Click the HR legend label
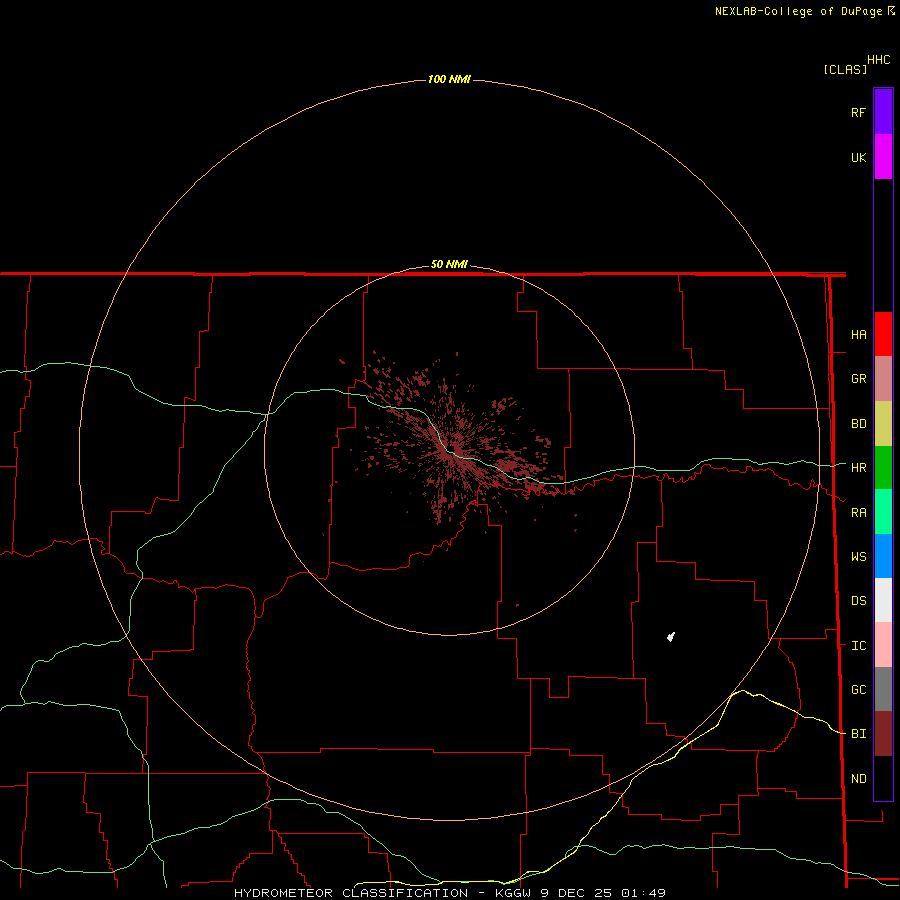Screen dimensions: 900x900 (x=858, y=468)
